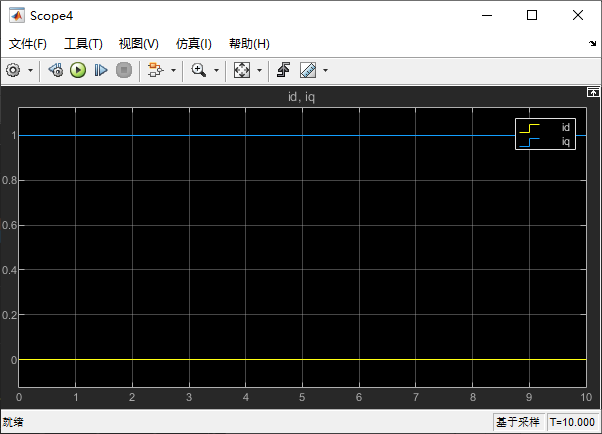Viewport: 602px width, 434px height.
Task: Click the 就绪 status text
Action: point(13,422)
